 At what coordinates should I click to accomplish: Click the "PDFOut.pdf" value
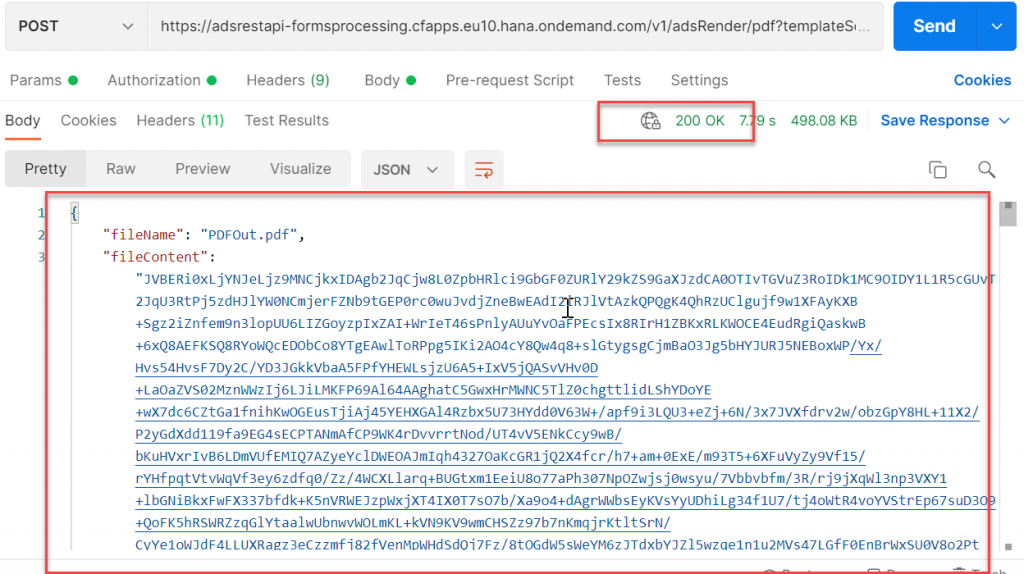coord(249,235)
